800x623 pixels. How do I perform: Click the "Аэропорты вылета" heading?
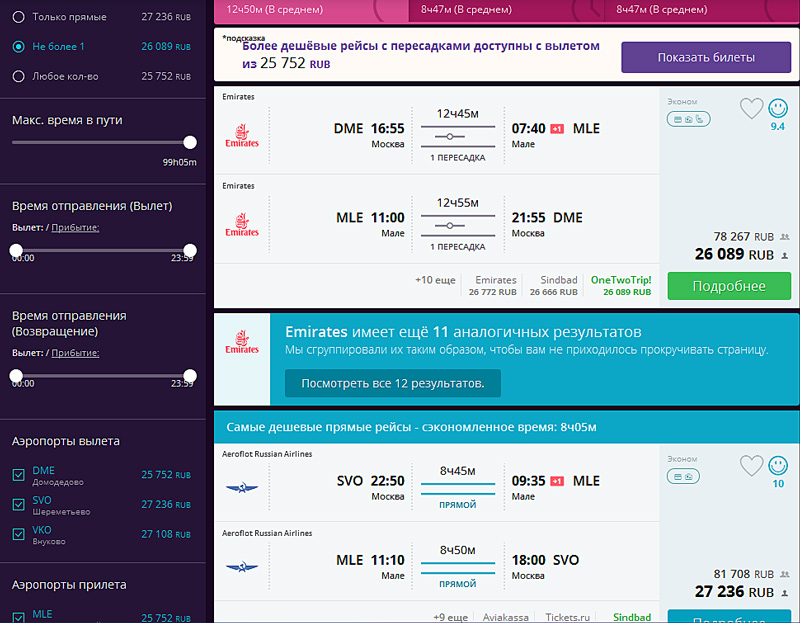(66, 441)
